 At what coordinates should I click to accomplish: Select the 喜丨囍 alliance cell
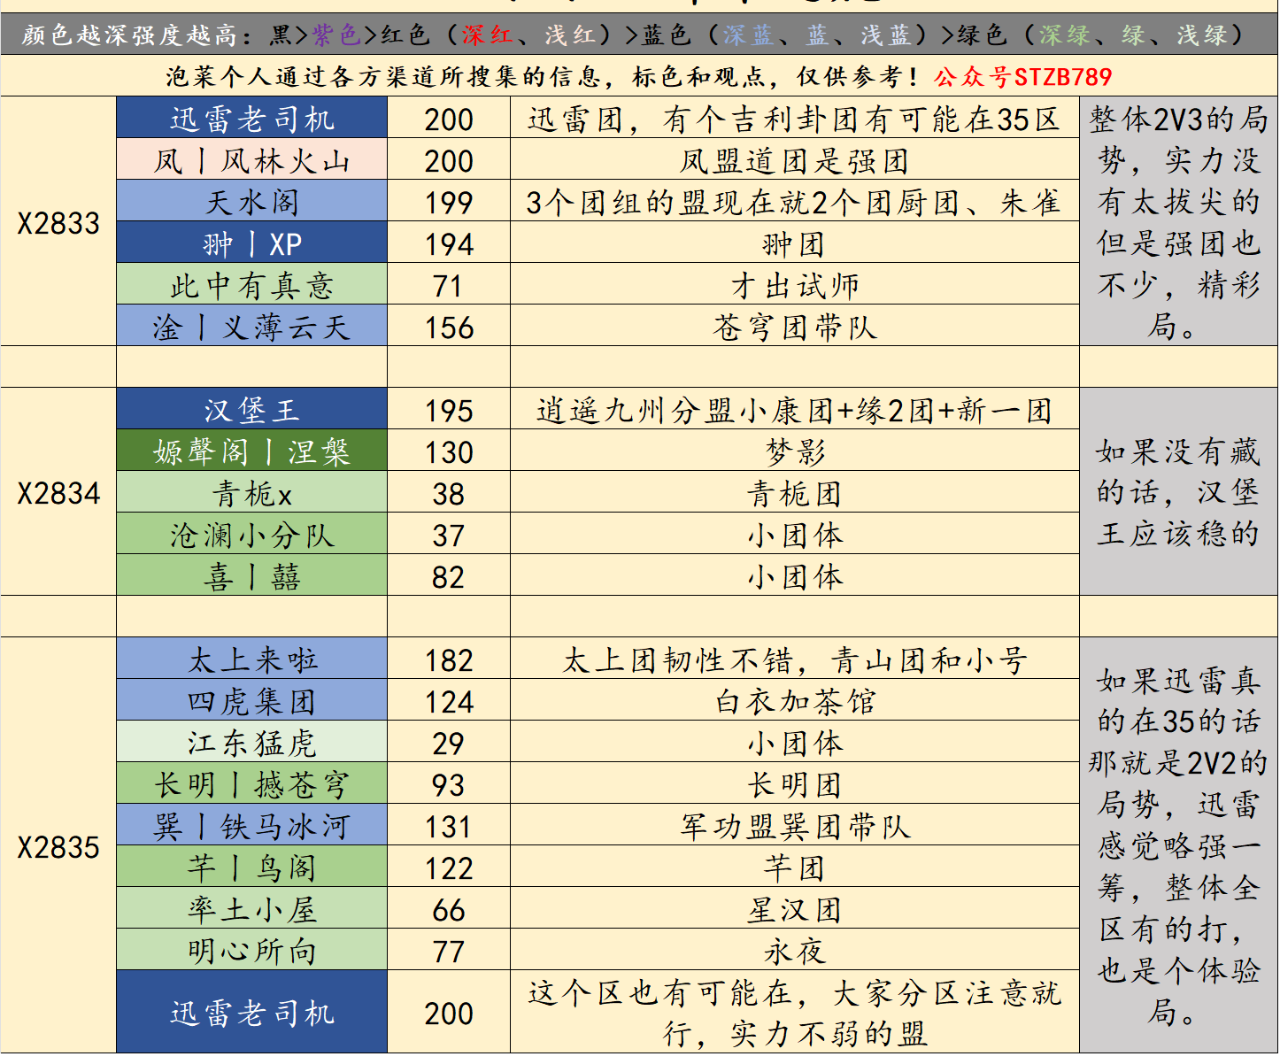(252, 576)
